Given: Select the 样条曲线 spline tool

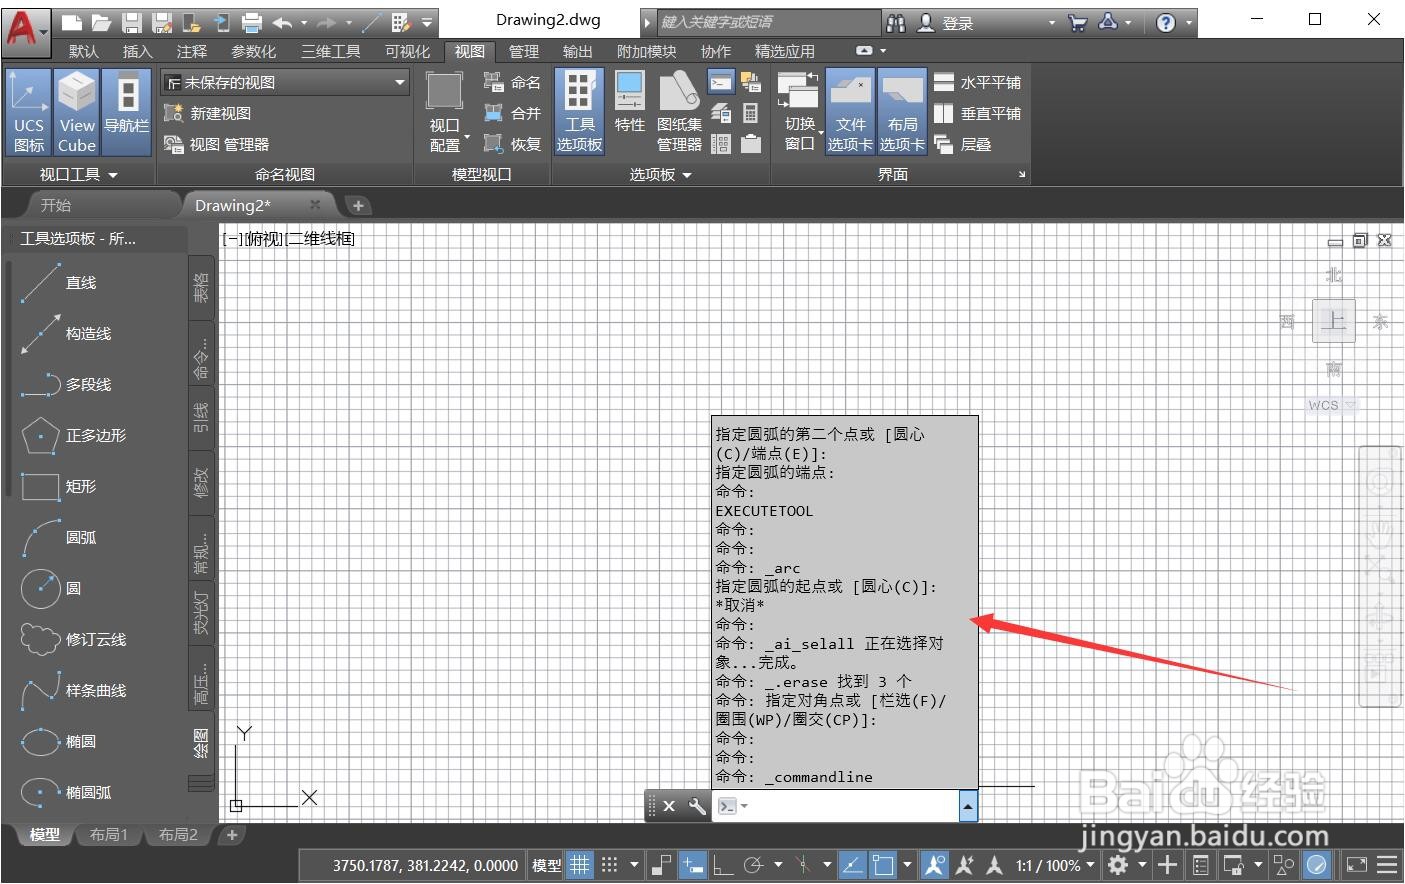Looking at the screenshot, I should 73,691.
